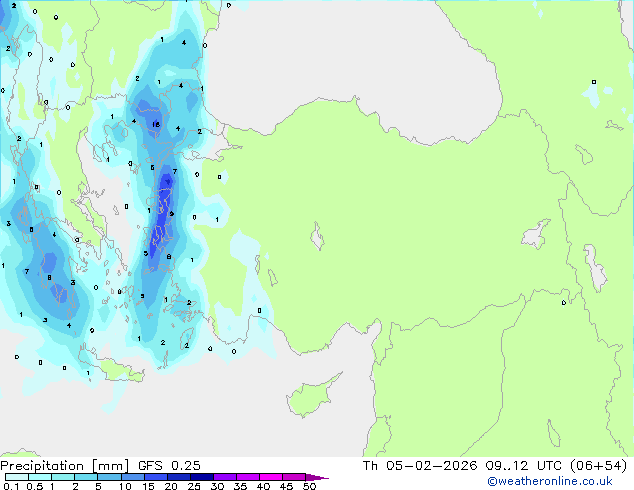Click the 0.5–1 mm legend color swatch

40,477
